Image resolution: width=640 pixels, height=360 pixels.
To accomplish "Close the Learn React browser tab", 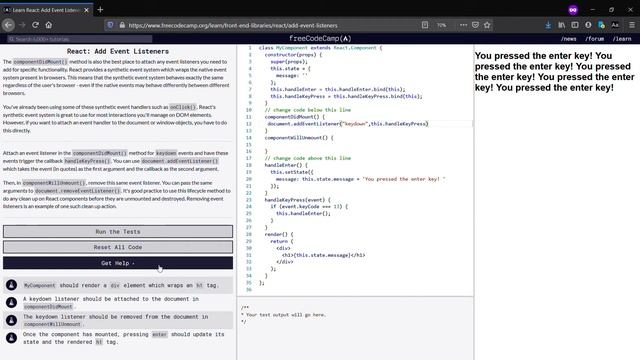I will pos(87,10).
